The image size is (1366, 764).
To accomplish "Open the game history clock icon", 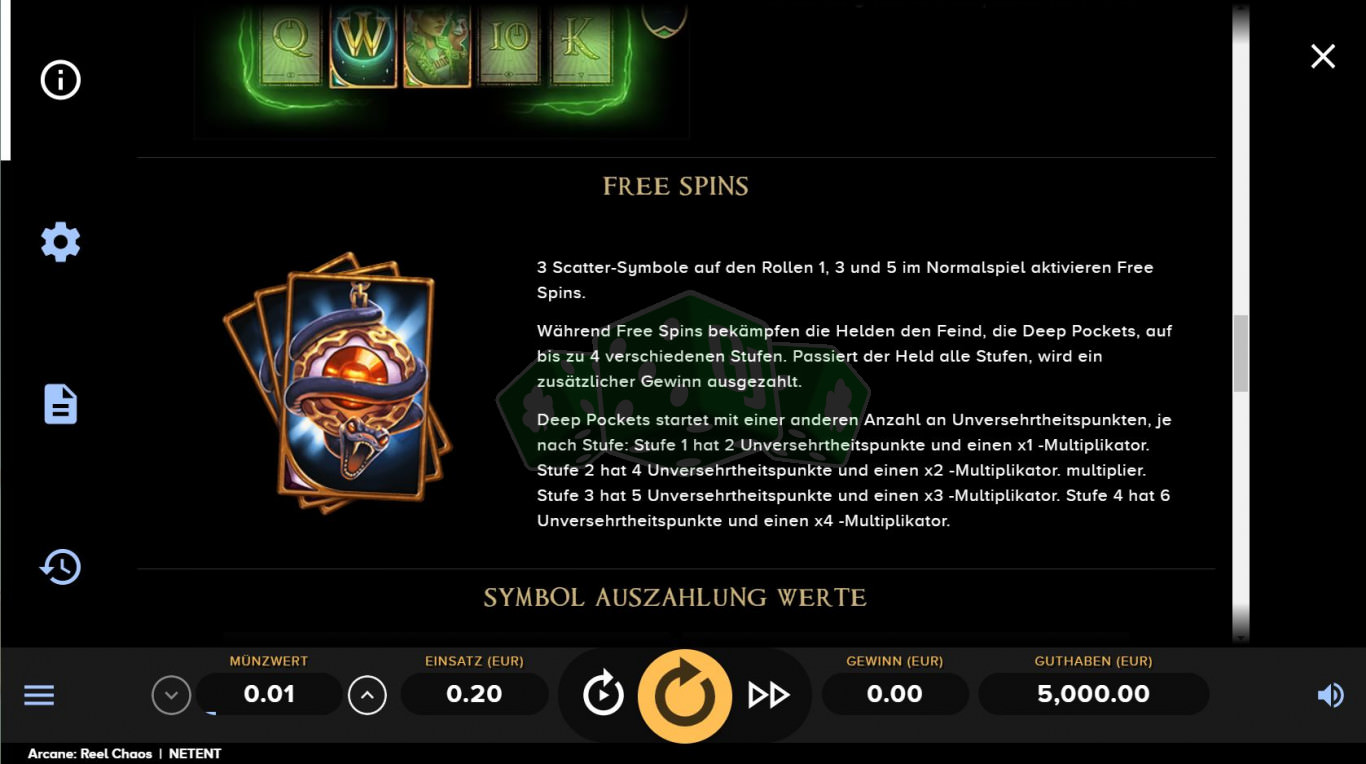I will point(60,567).
